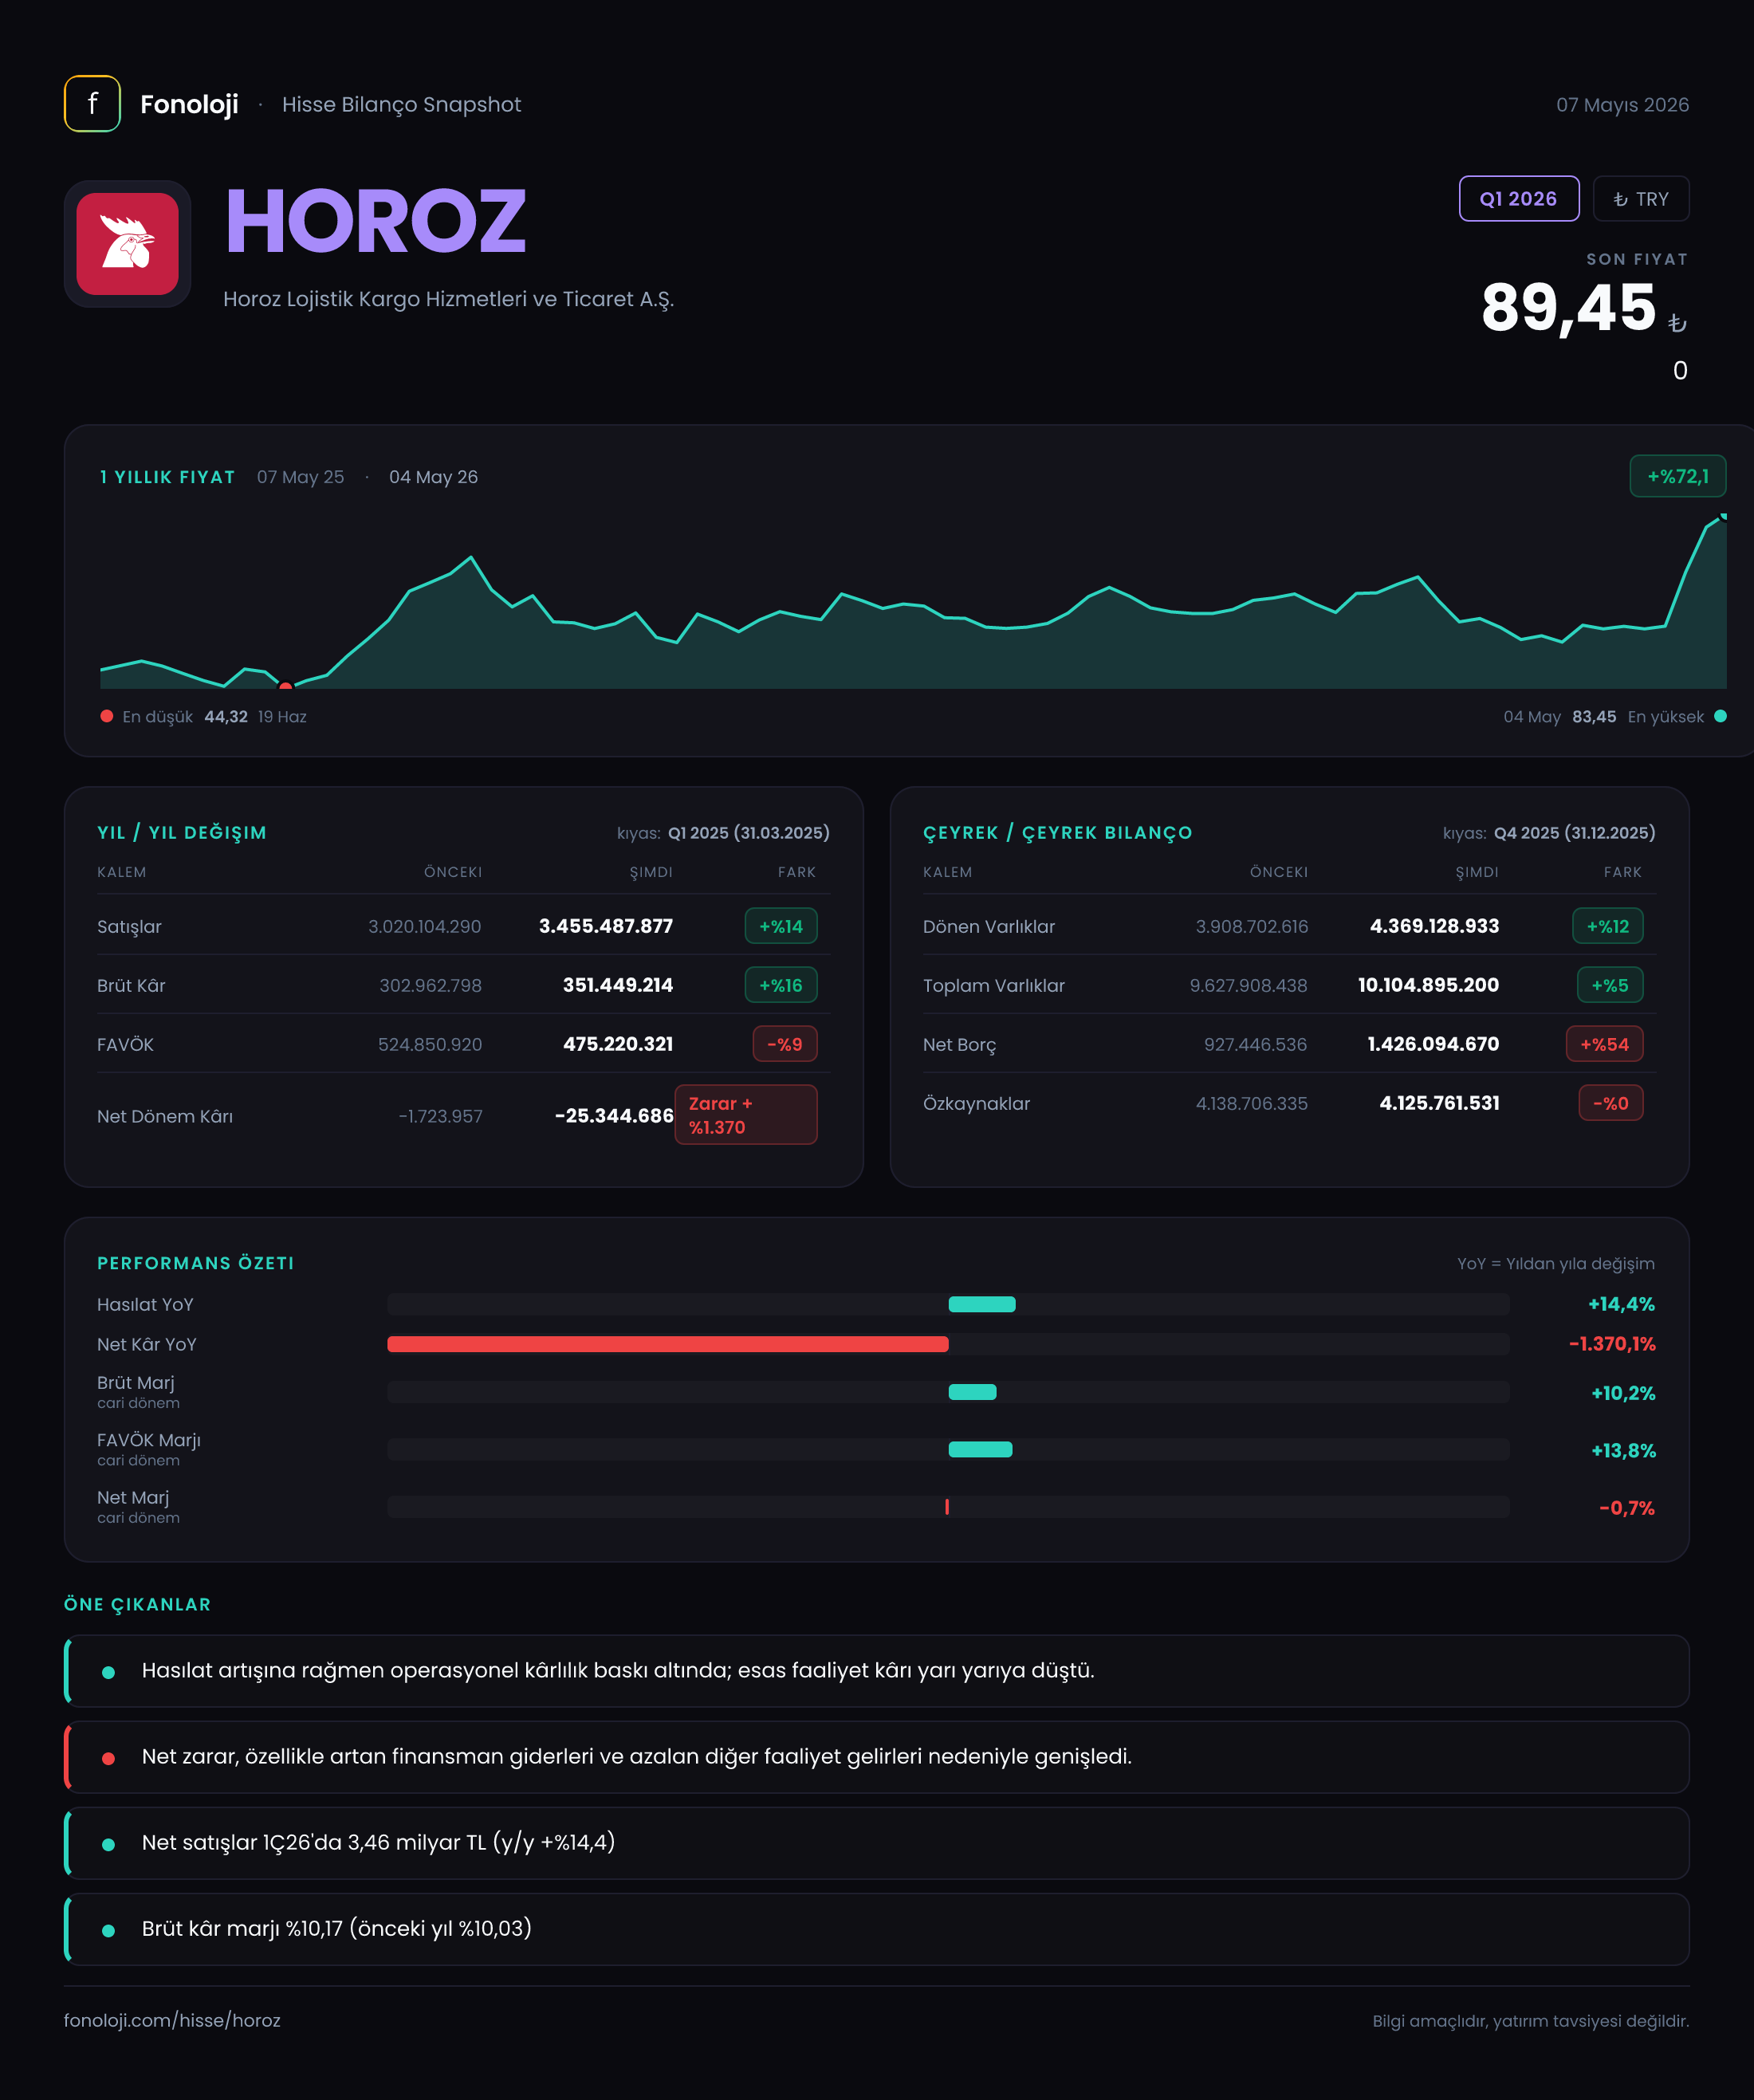Click the Satışlar +%14 change badge
1754x2100 pixels.
point(780,926)
